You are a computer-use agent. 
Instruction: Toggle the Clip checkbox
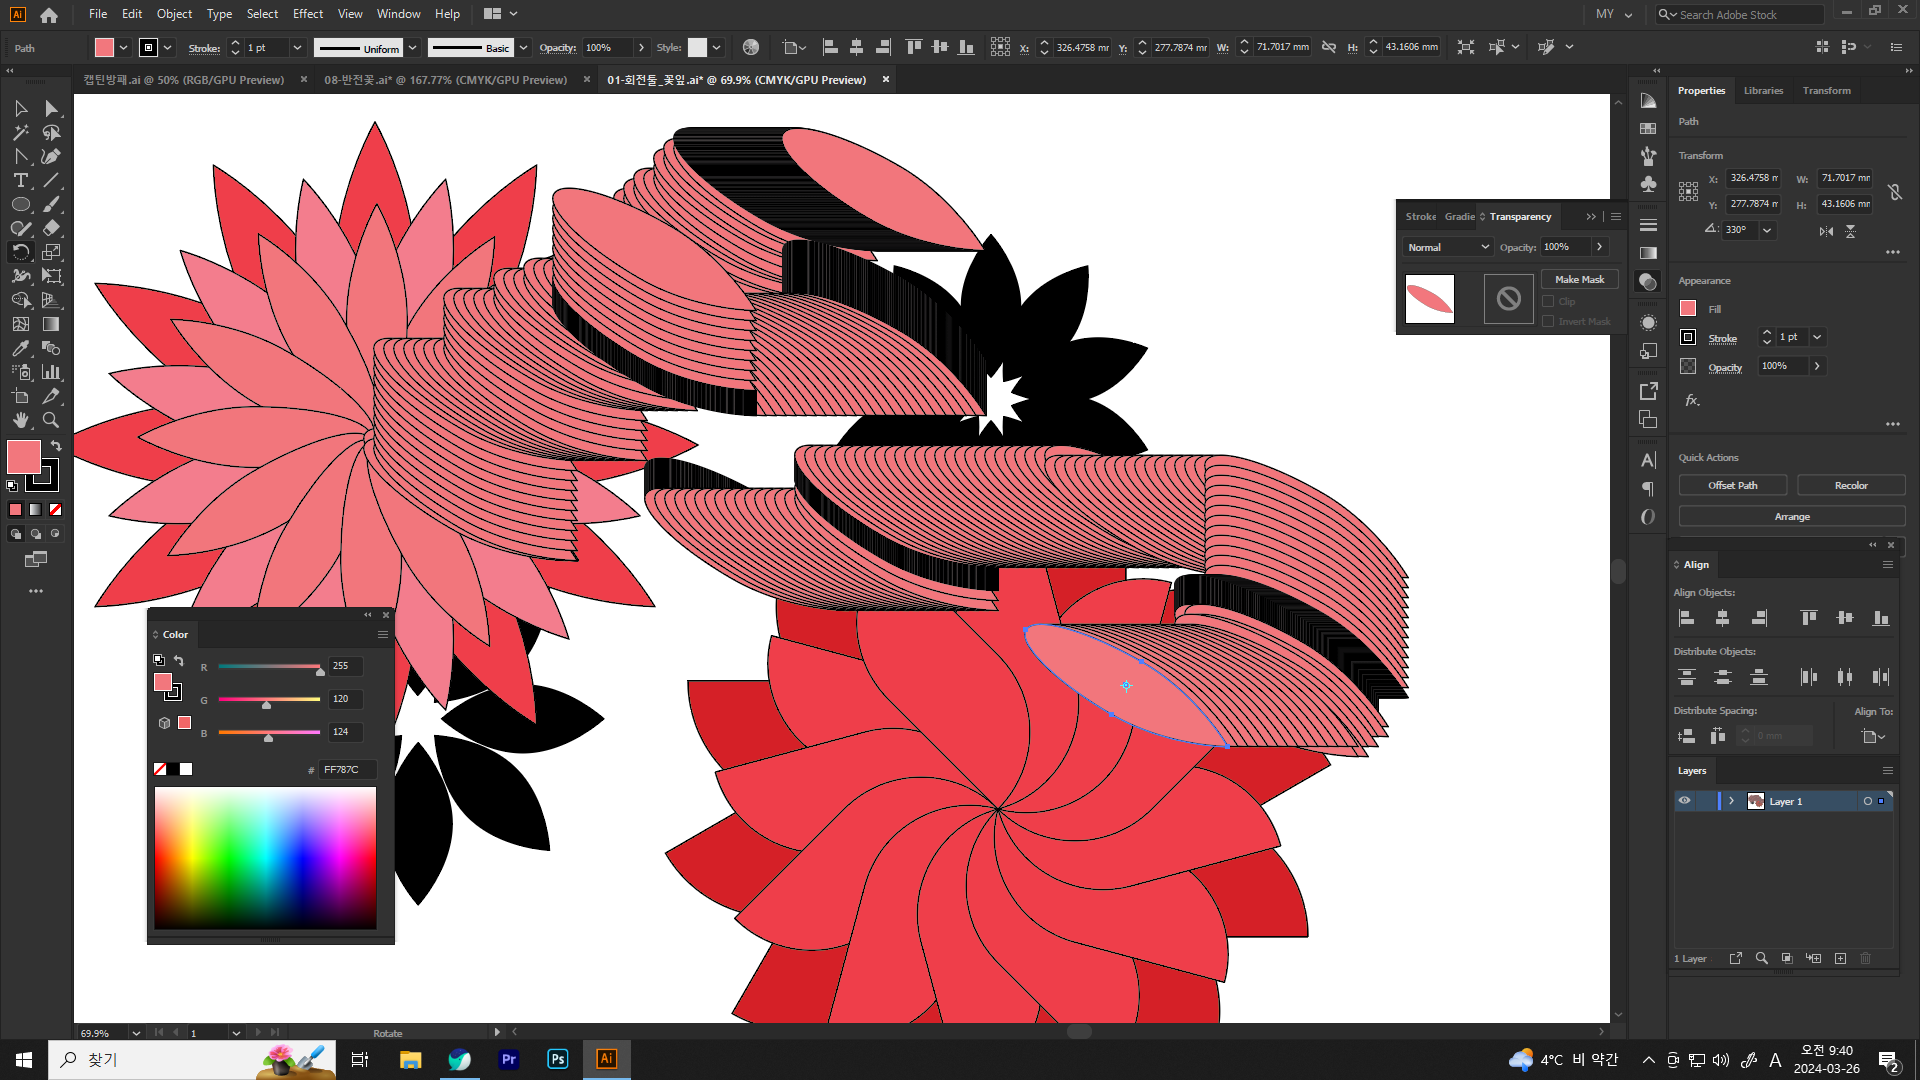click(1548, 301)
